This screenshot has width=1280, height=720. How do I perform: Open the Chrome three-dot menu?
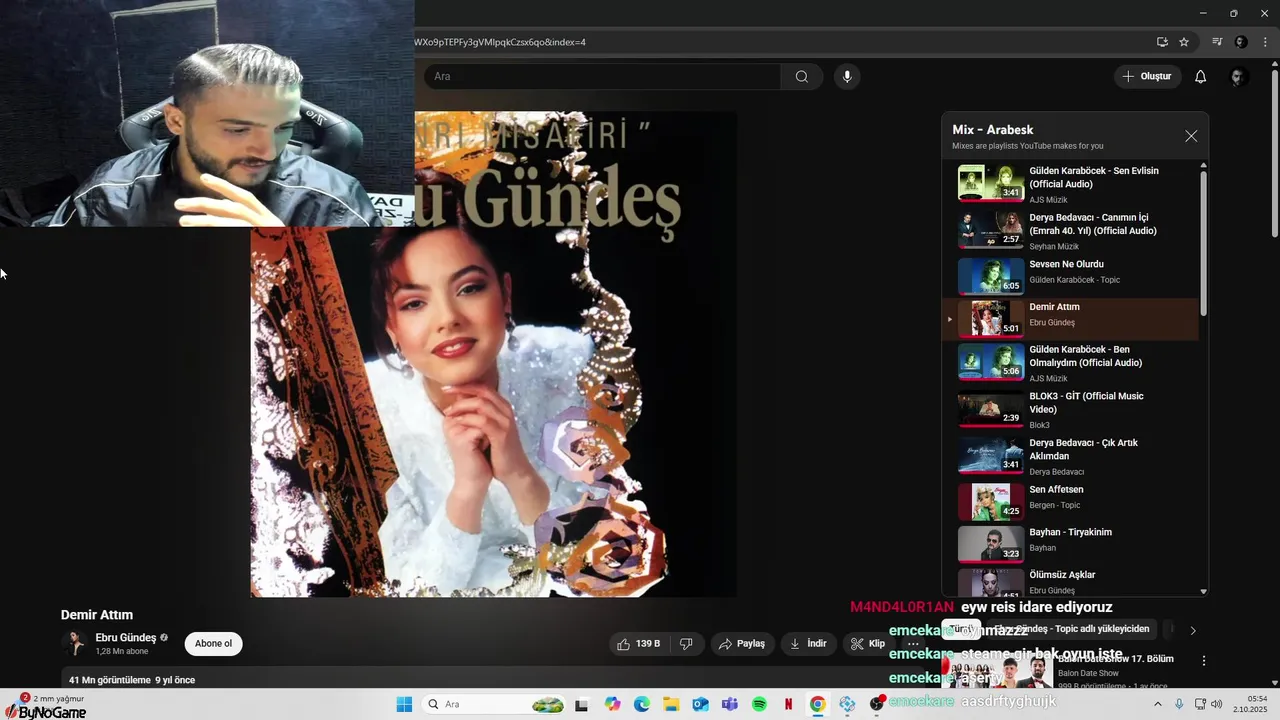[1265, 42]
